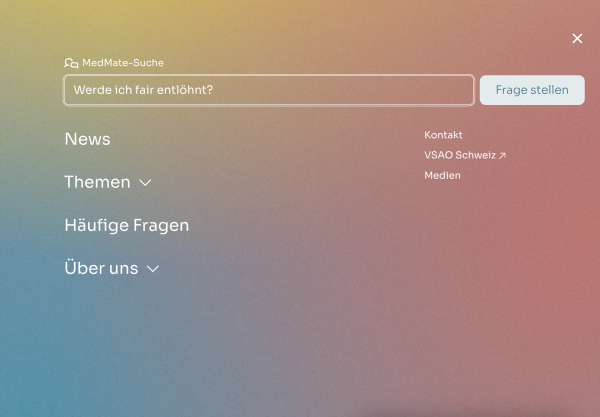
Task: Click the MedMate-Suche chat bubble icon
Action: [x=71, y=63]
